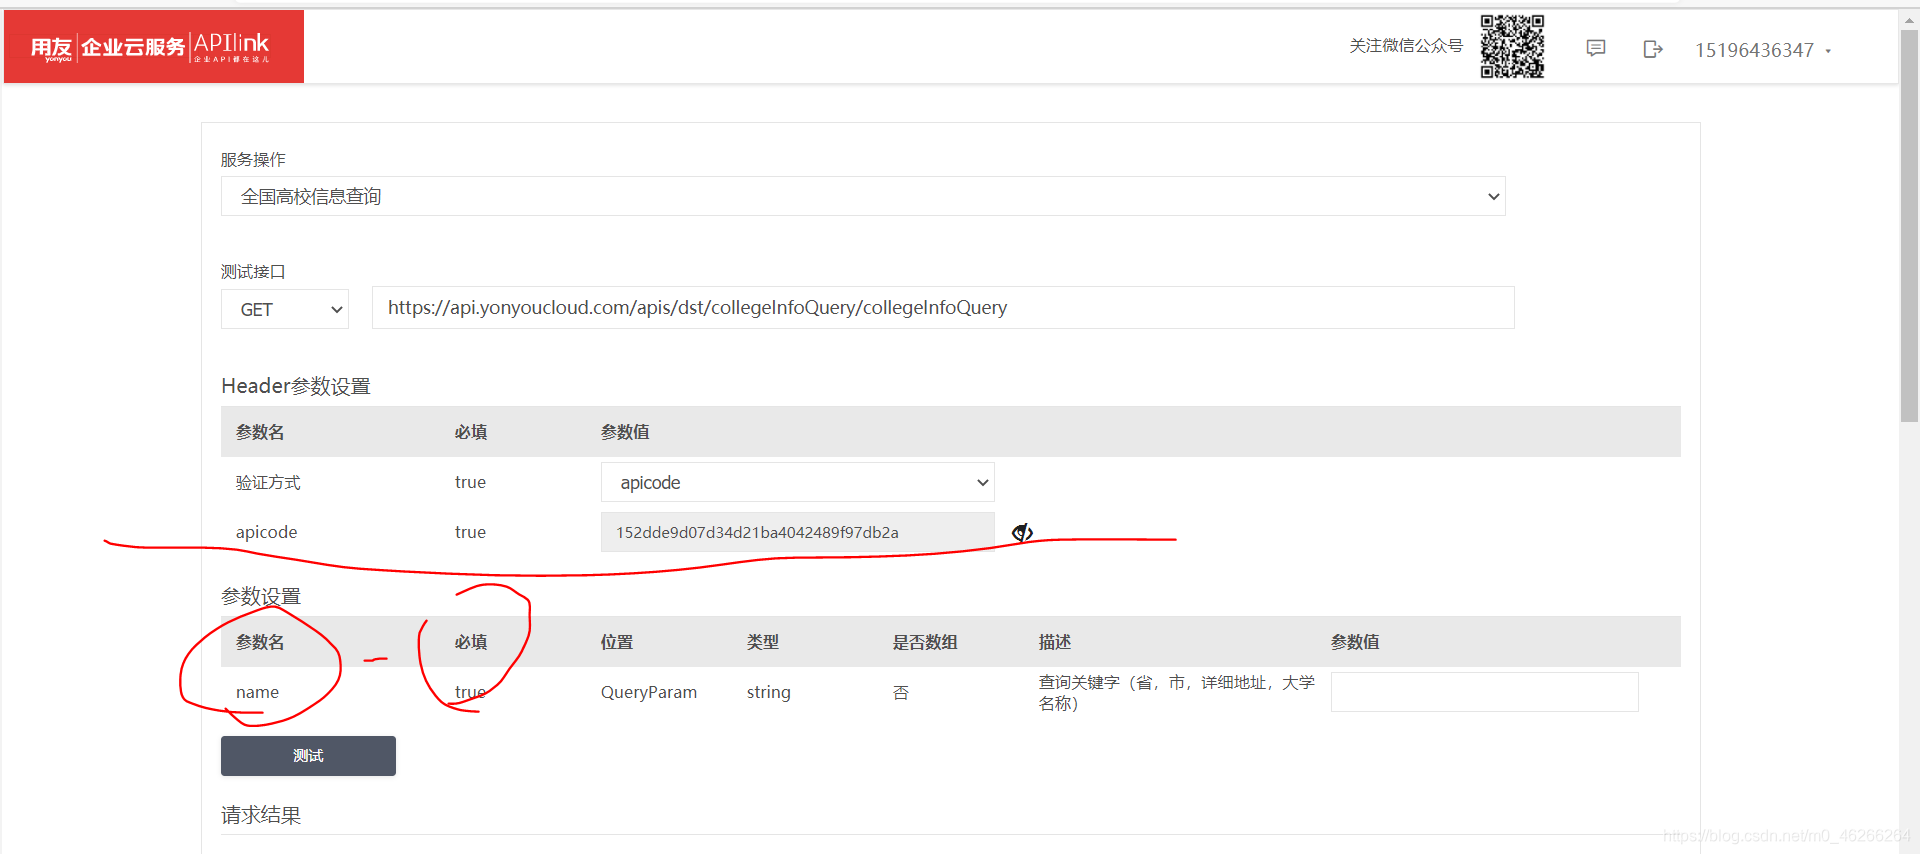Click the apicode value field

[797, 532]
